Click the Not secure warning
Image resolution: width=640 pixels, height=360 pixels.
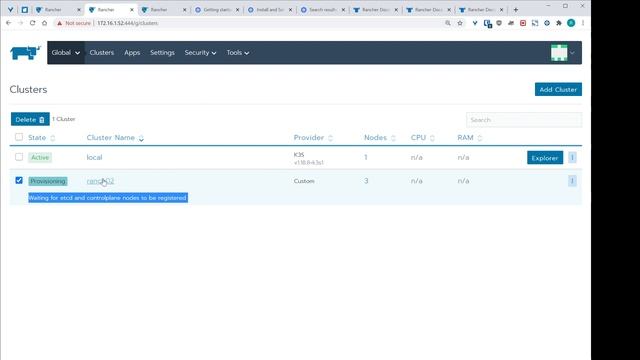point(74,23)
